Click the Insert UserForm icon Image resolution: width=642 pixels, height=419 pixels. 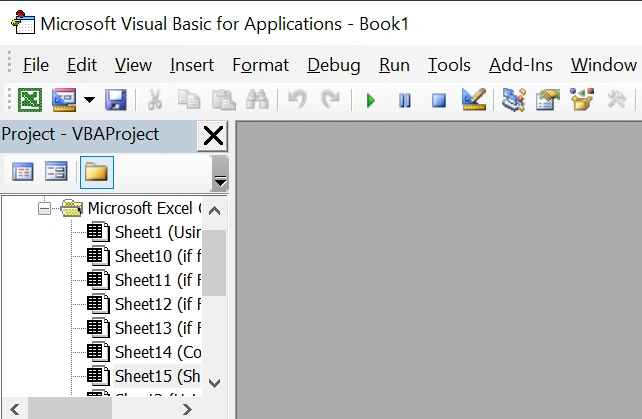coord(63,100)
